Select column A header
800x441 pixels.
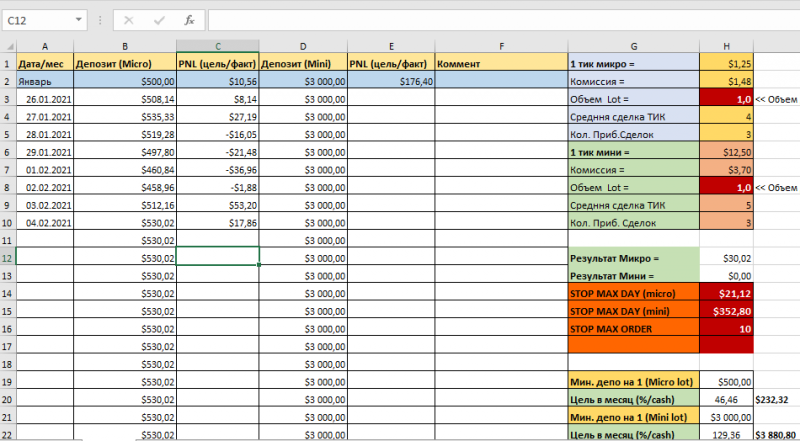45,46
